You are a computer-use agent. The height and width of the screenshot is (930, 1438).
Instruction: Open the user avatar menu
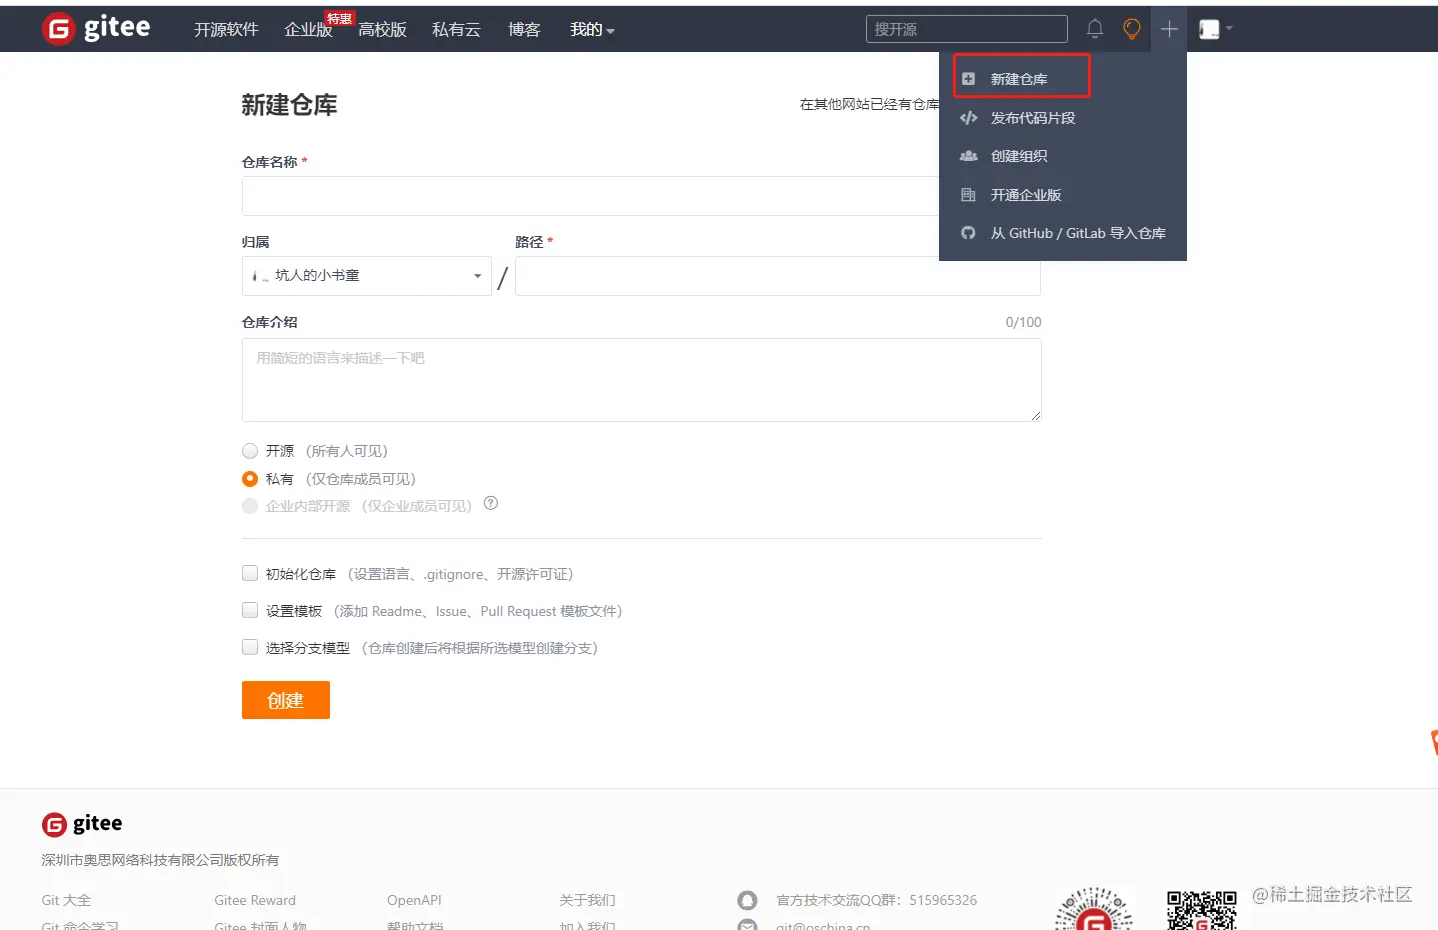[x=1215, y=29]
